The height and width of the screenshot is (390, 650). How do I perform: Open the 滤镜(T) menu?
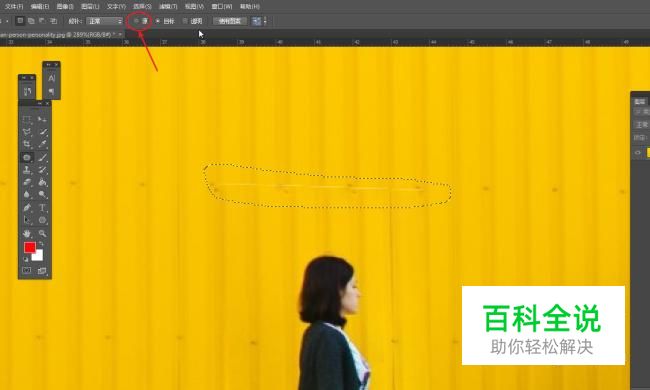(168, 6)
